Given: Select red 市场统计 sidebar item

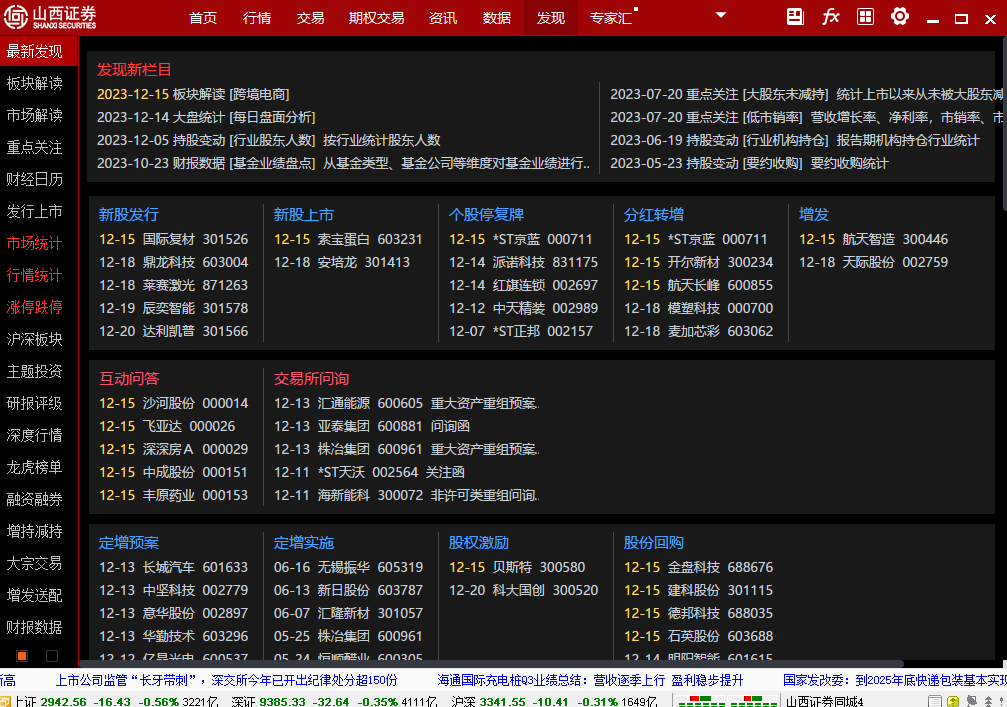Looking at the screenshot, I should coord(35,243).
